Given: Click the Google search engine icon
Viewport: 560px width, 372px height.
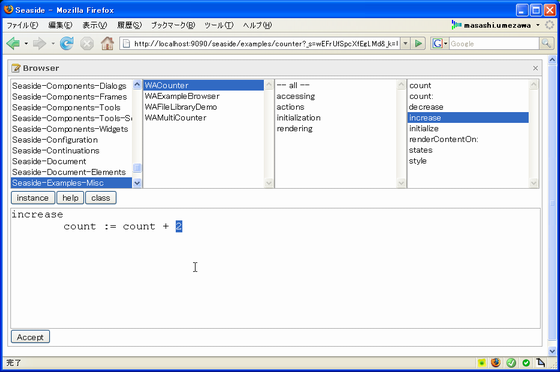Looking at the screenshot, I should (x=438, y=44).
